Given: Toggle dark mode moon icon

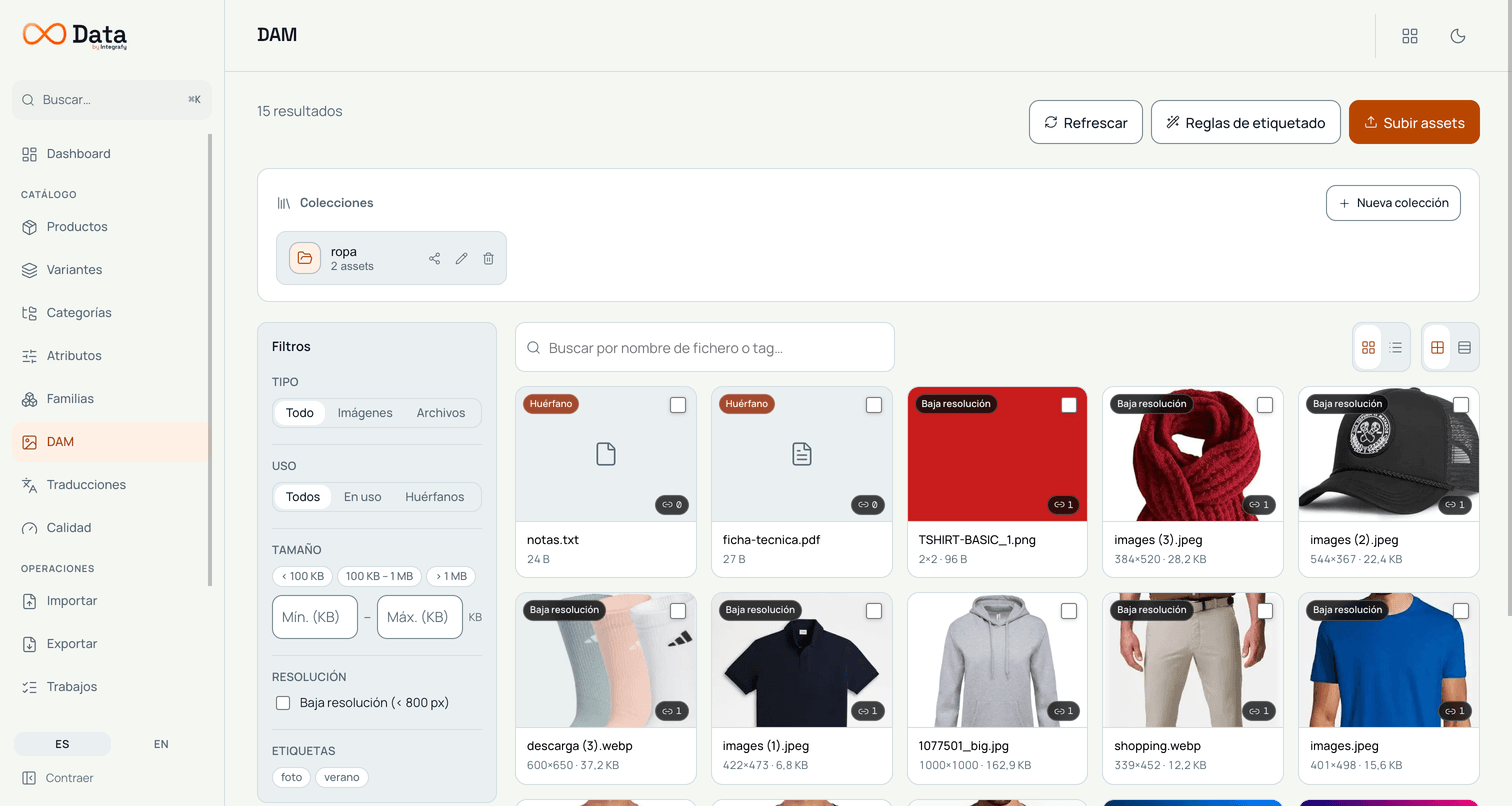Looking at the screenshot, I should (1458, 36).
